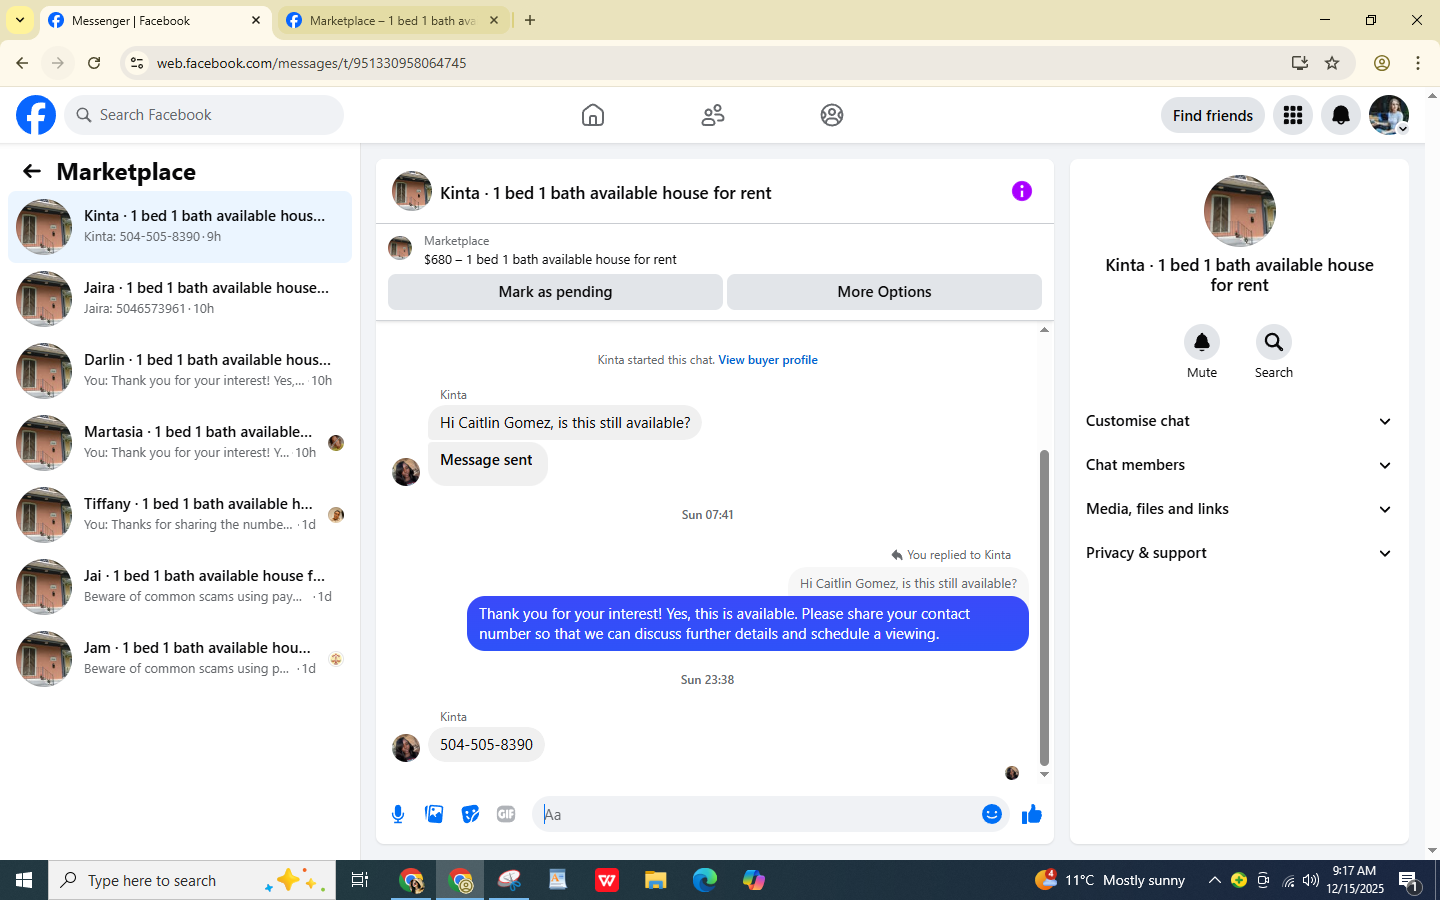The image size is (1440, 900).
Task: Expand the Privacy & support section
Action: tap(1239, 553)
